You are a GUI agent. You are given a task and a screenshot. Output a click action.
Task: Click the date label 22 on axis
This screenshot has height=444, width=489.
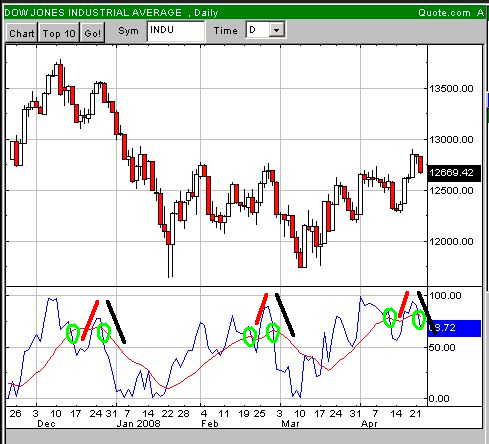pyautogui.click(x=167, y=414)
